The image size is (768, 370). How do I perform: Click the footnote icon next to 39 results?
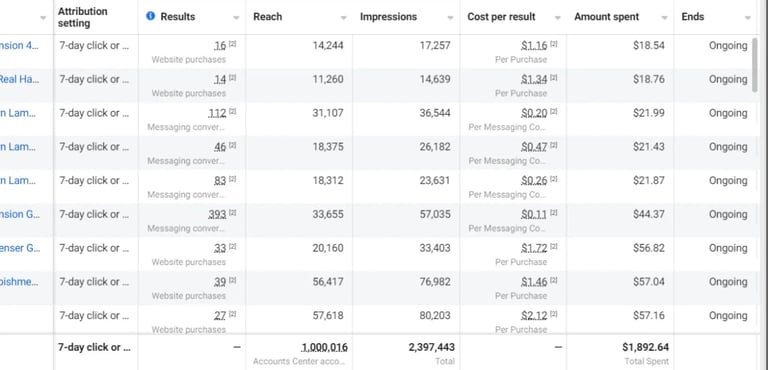[233, 280]
